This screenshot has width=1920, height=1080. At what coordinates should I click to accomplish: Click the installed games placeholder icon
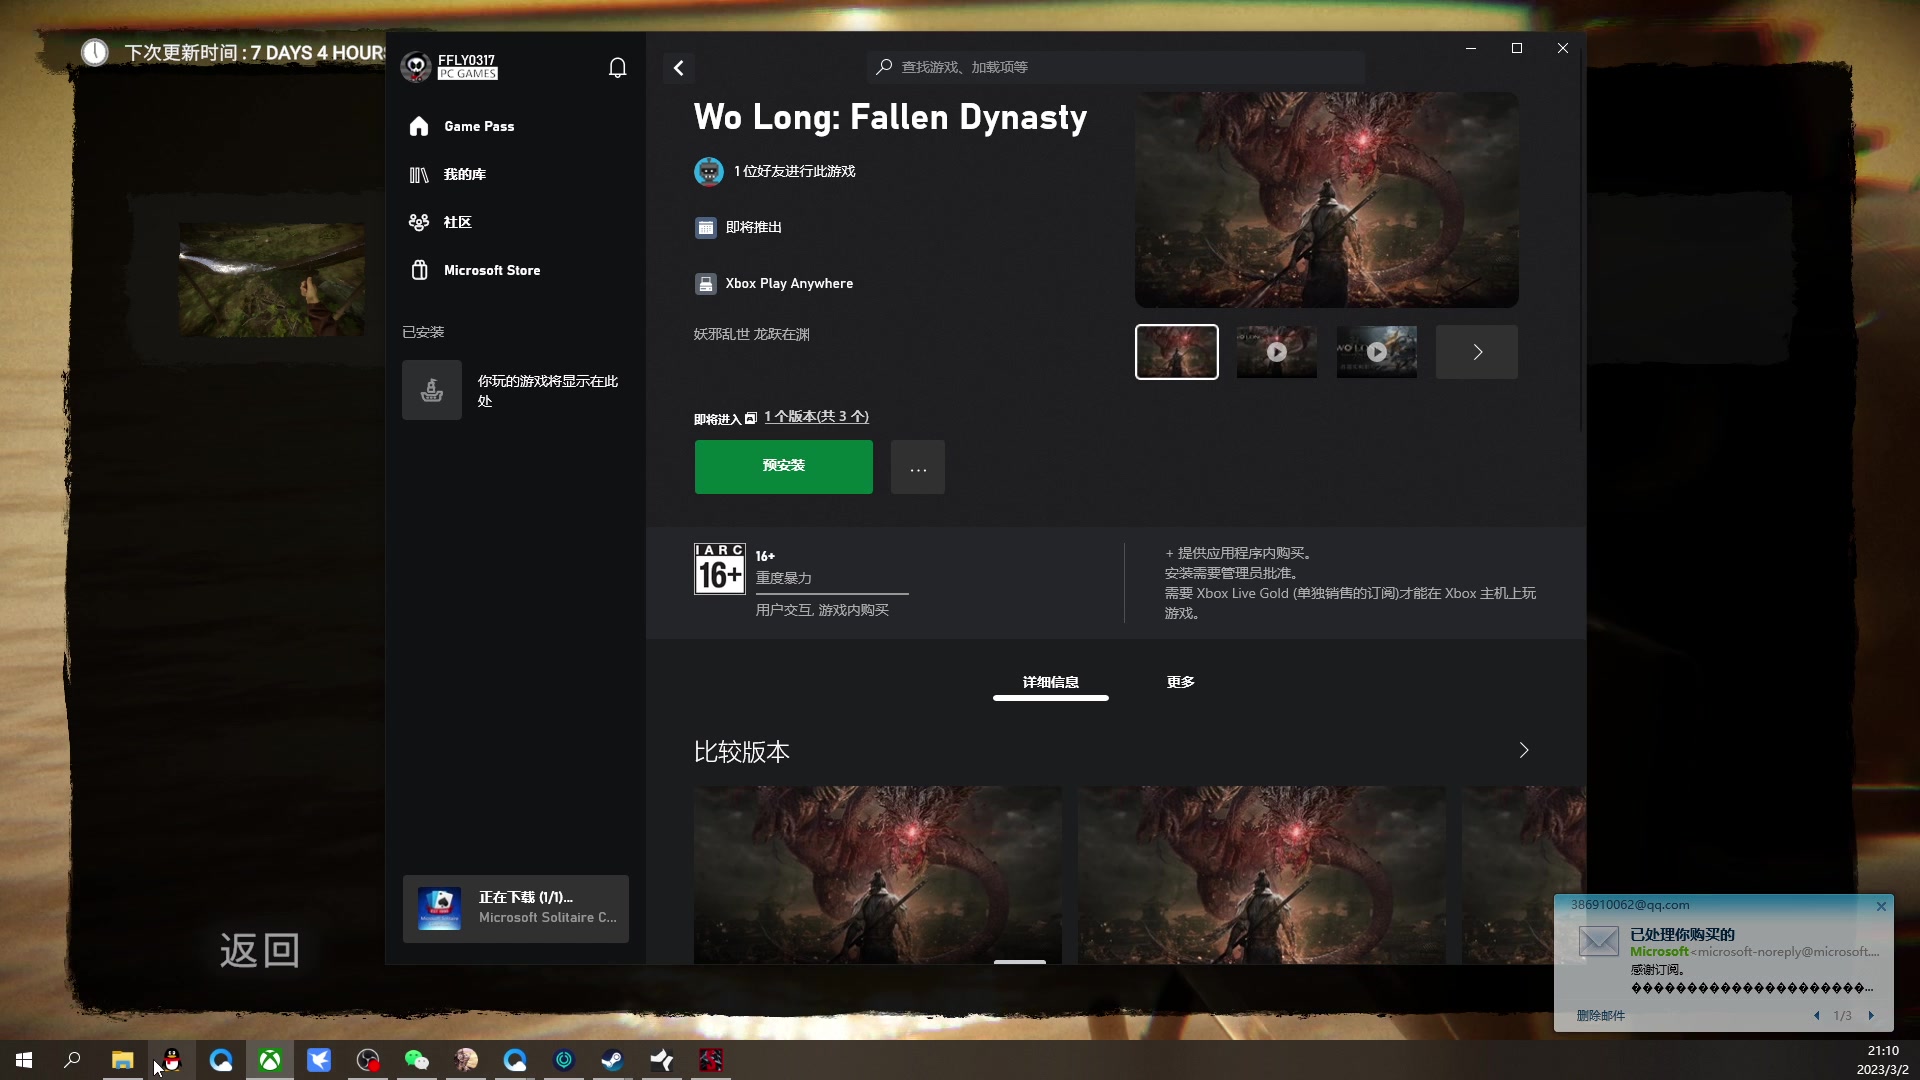pyautogui.click(x=432, y=390)
